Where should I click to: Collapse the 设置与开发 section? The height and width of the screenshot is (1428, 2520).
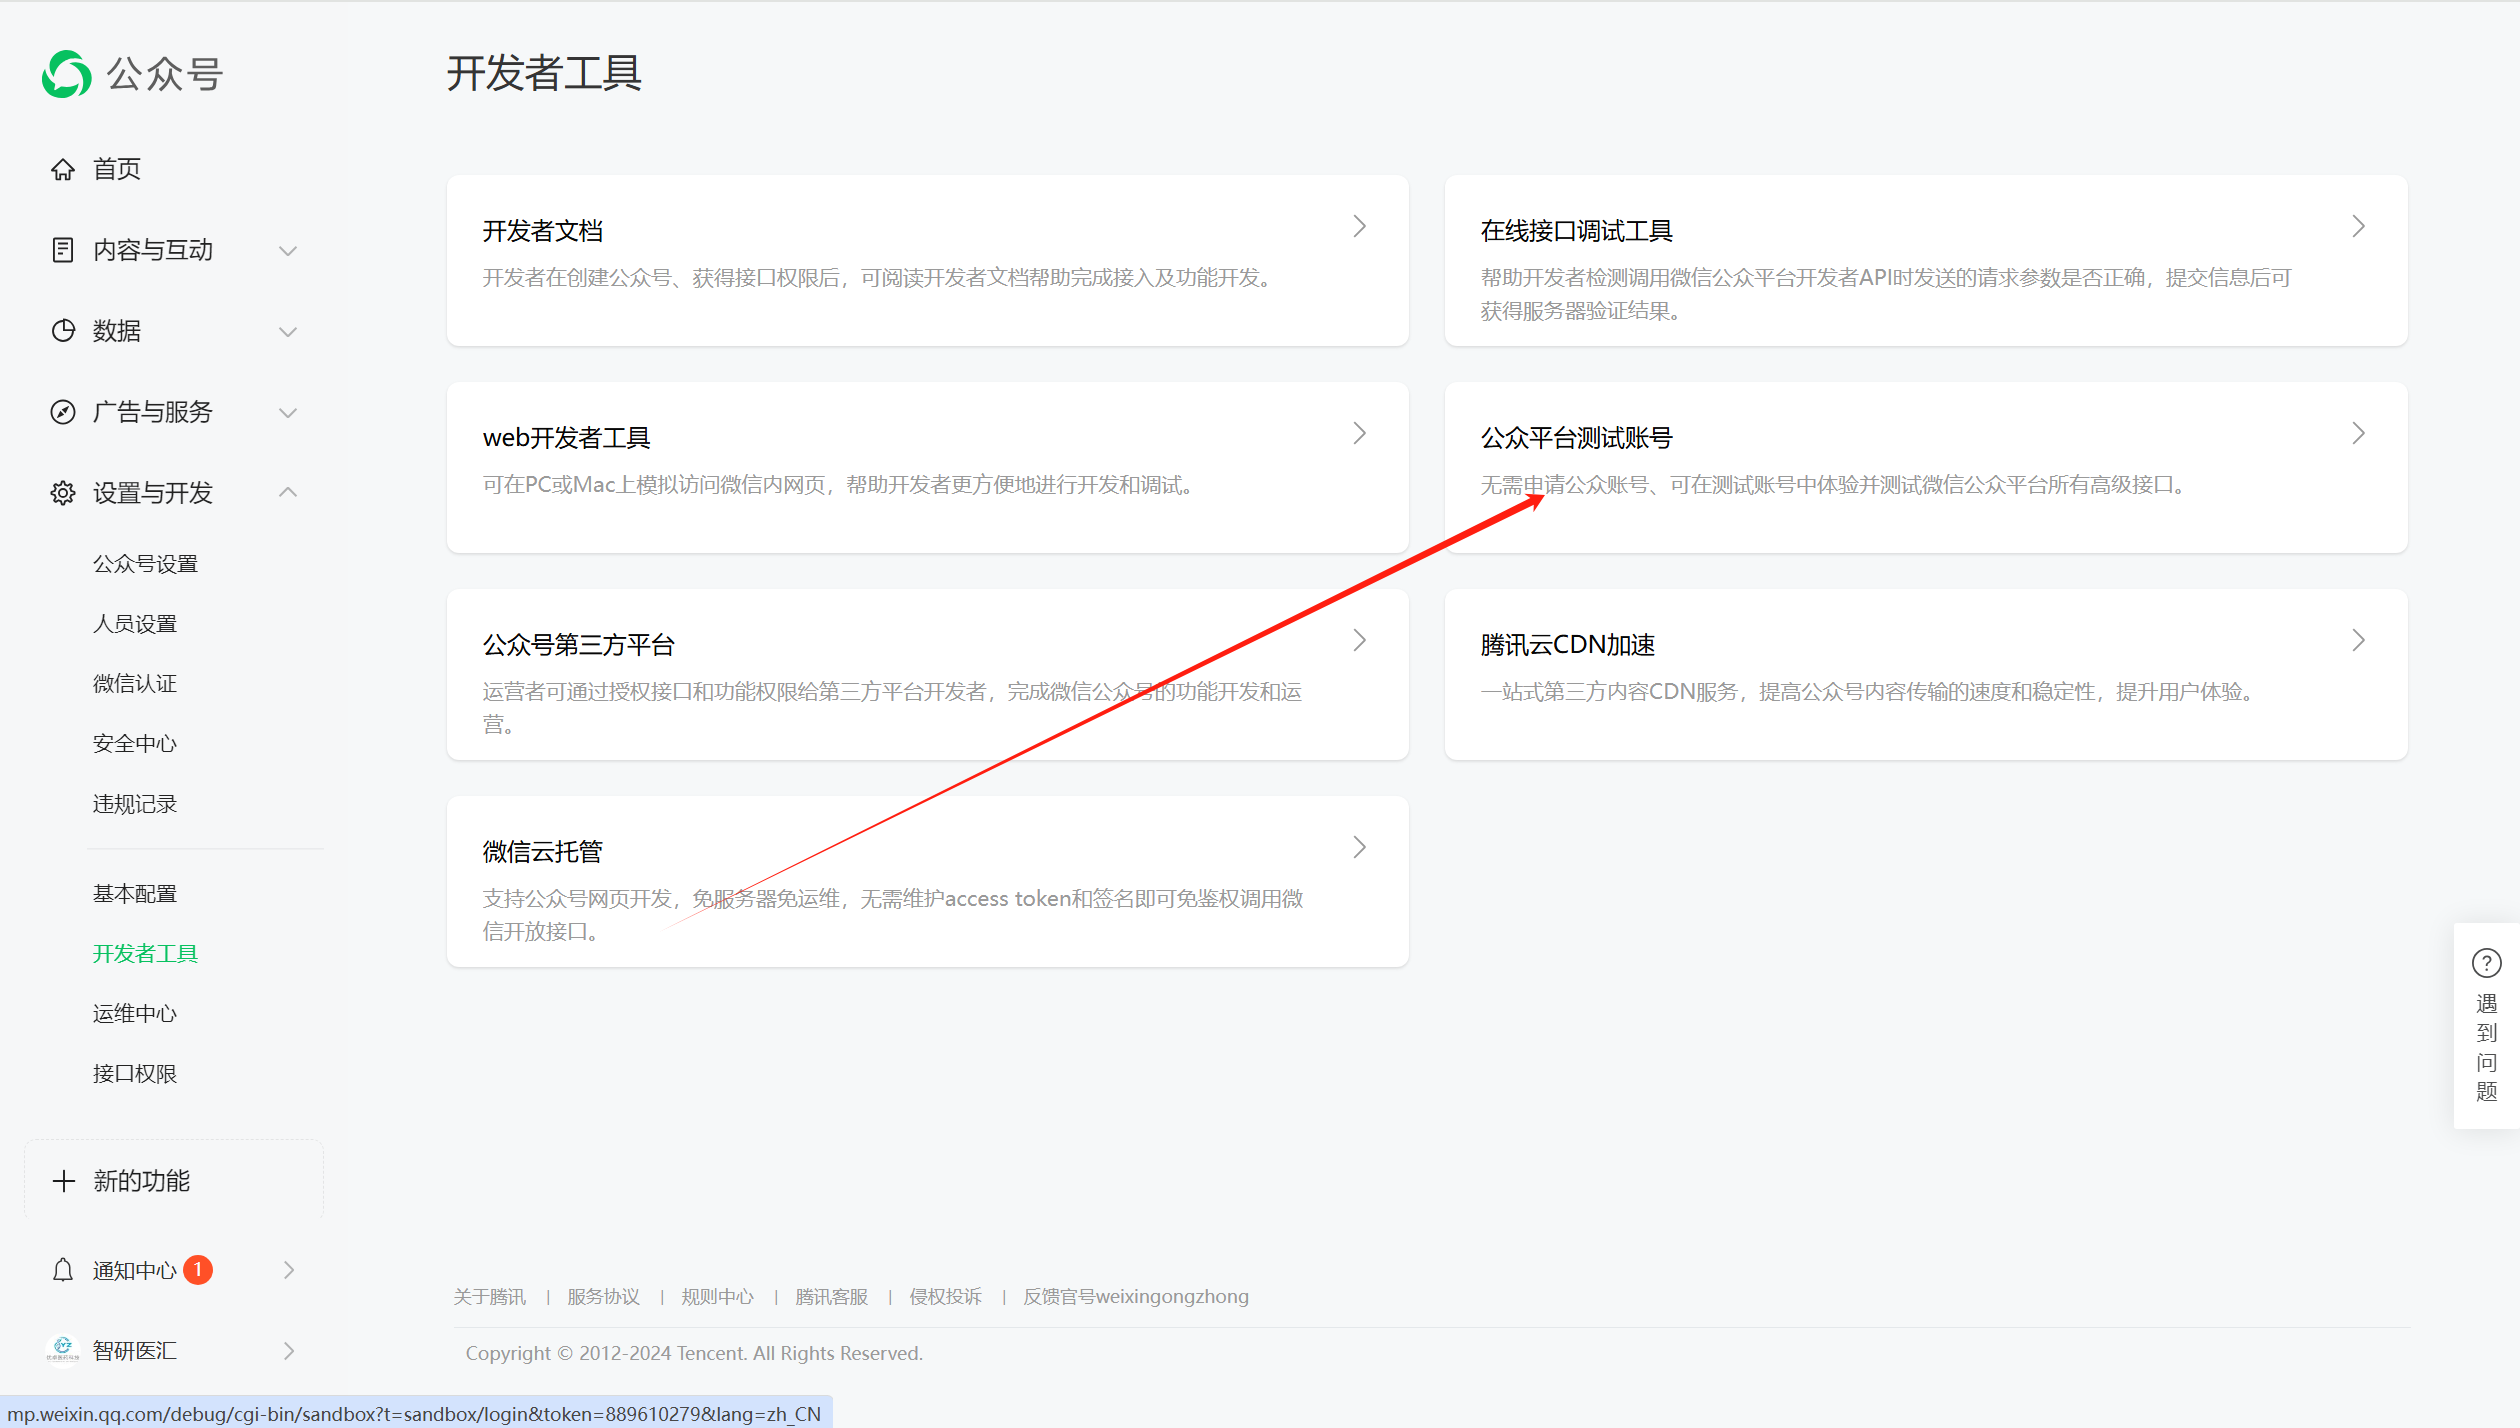pyautogui.click(x=289, y=492)
